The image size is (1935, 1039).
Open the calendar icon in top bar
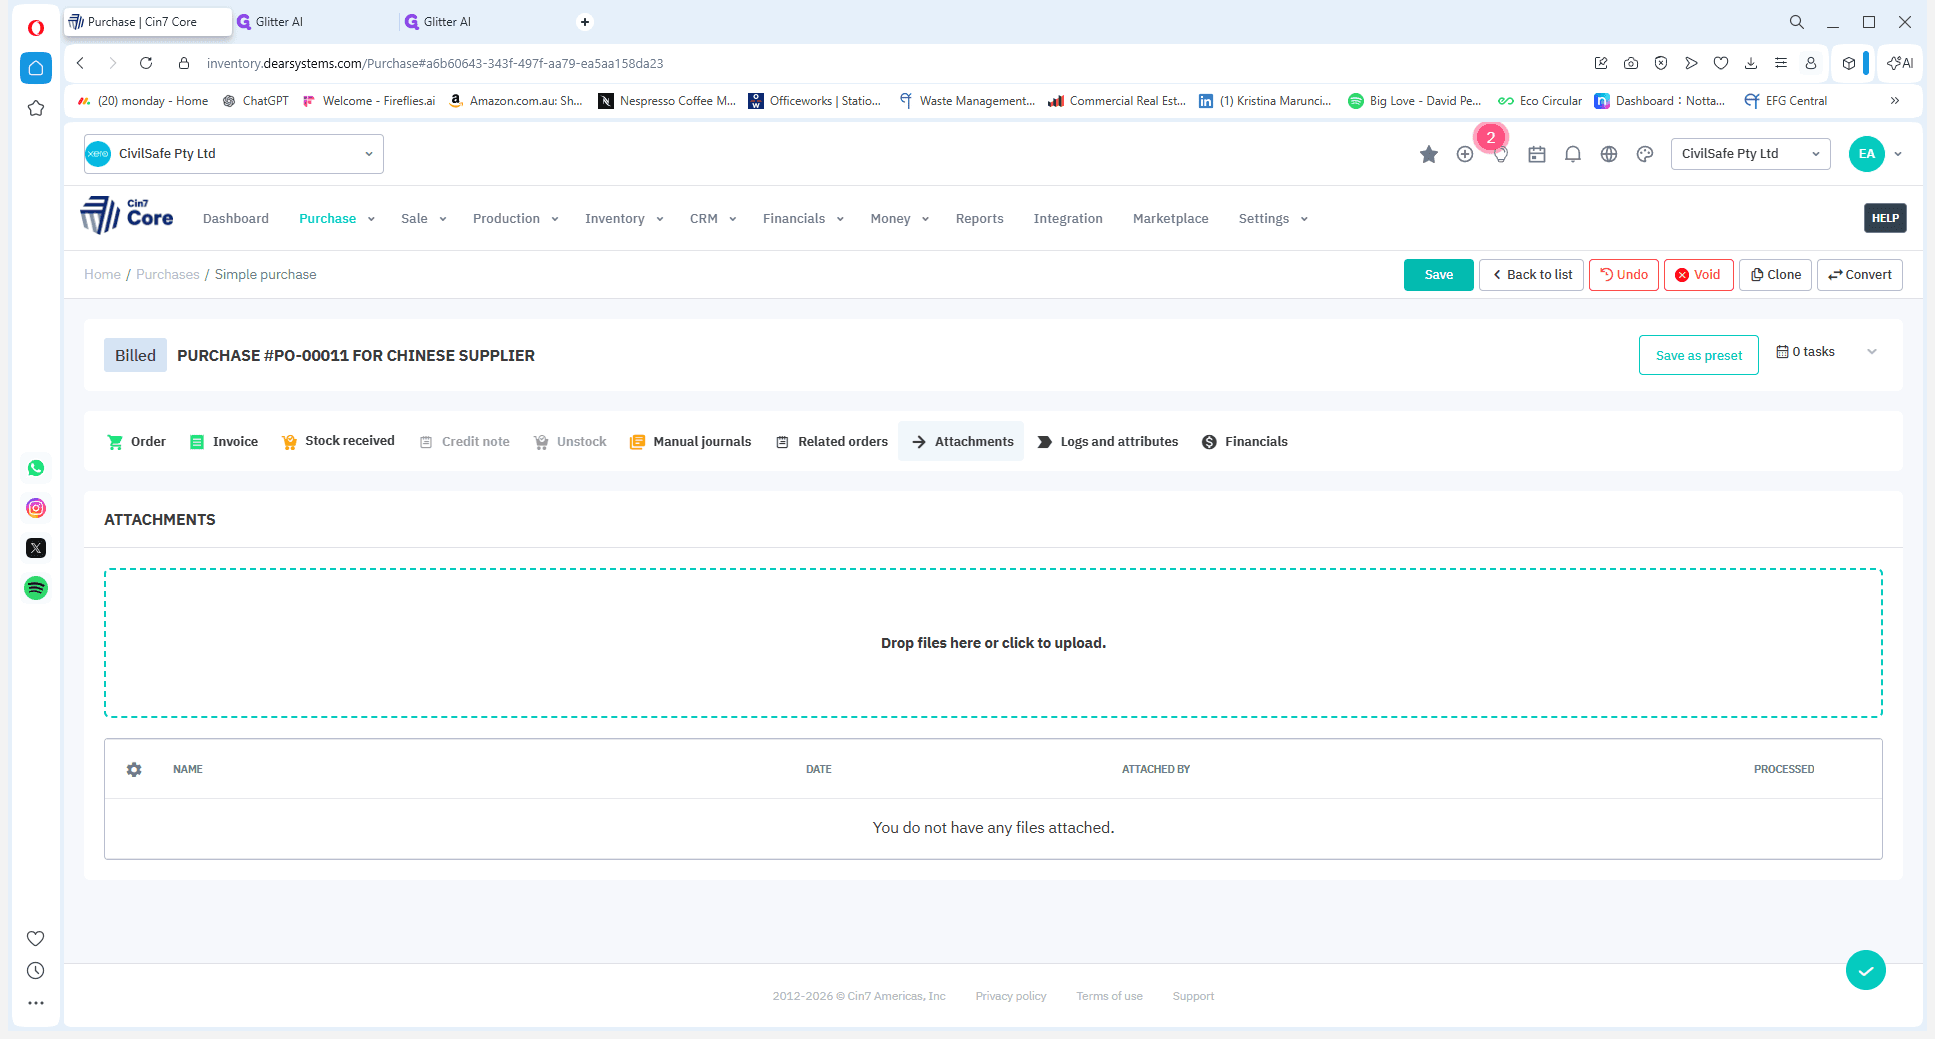1537,154
